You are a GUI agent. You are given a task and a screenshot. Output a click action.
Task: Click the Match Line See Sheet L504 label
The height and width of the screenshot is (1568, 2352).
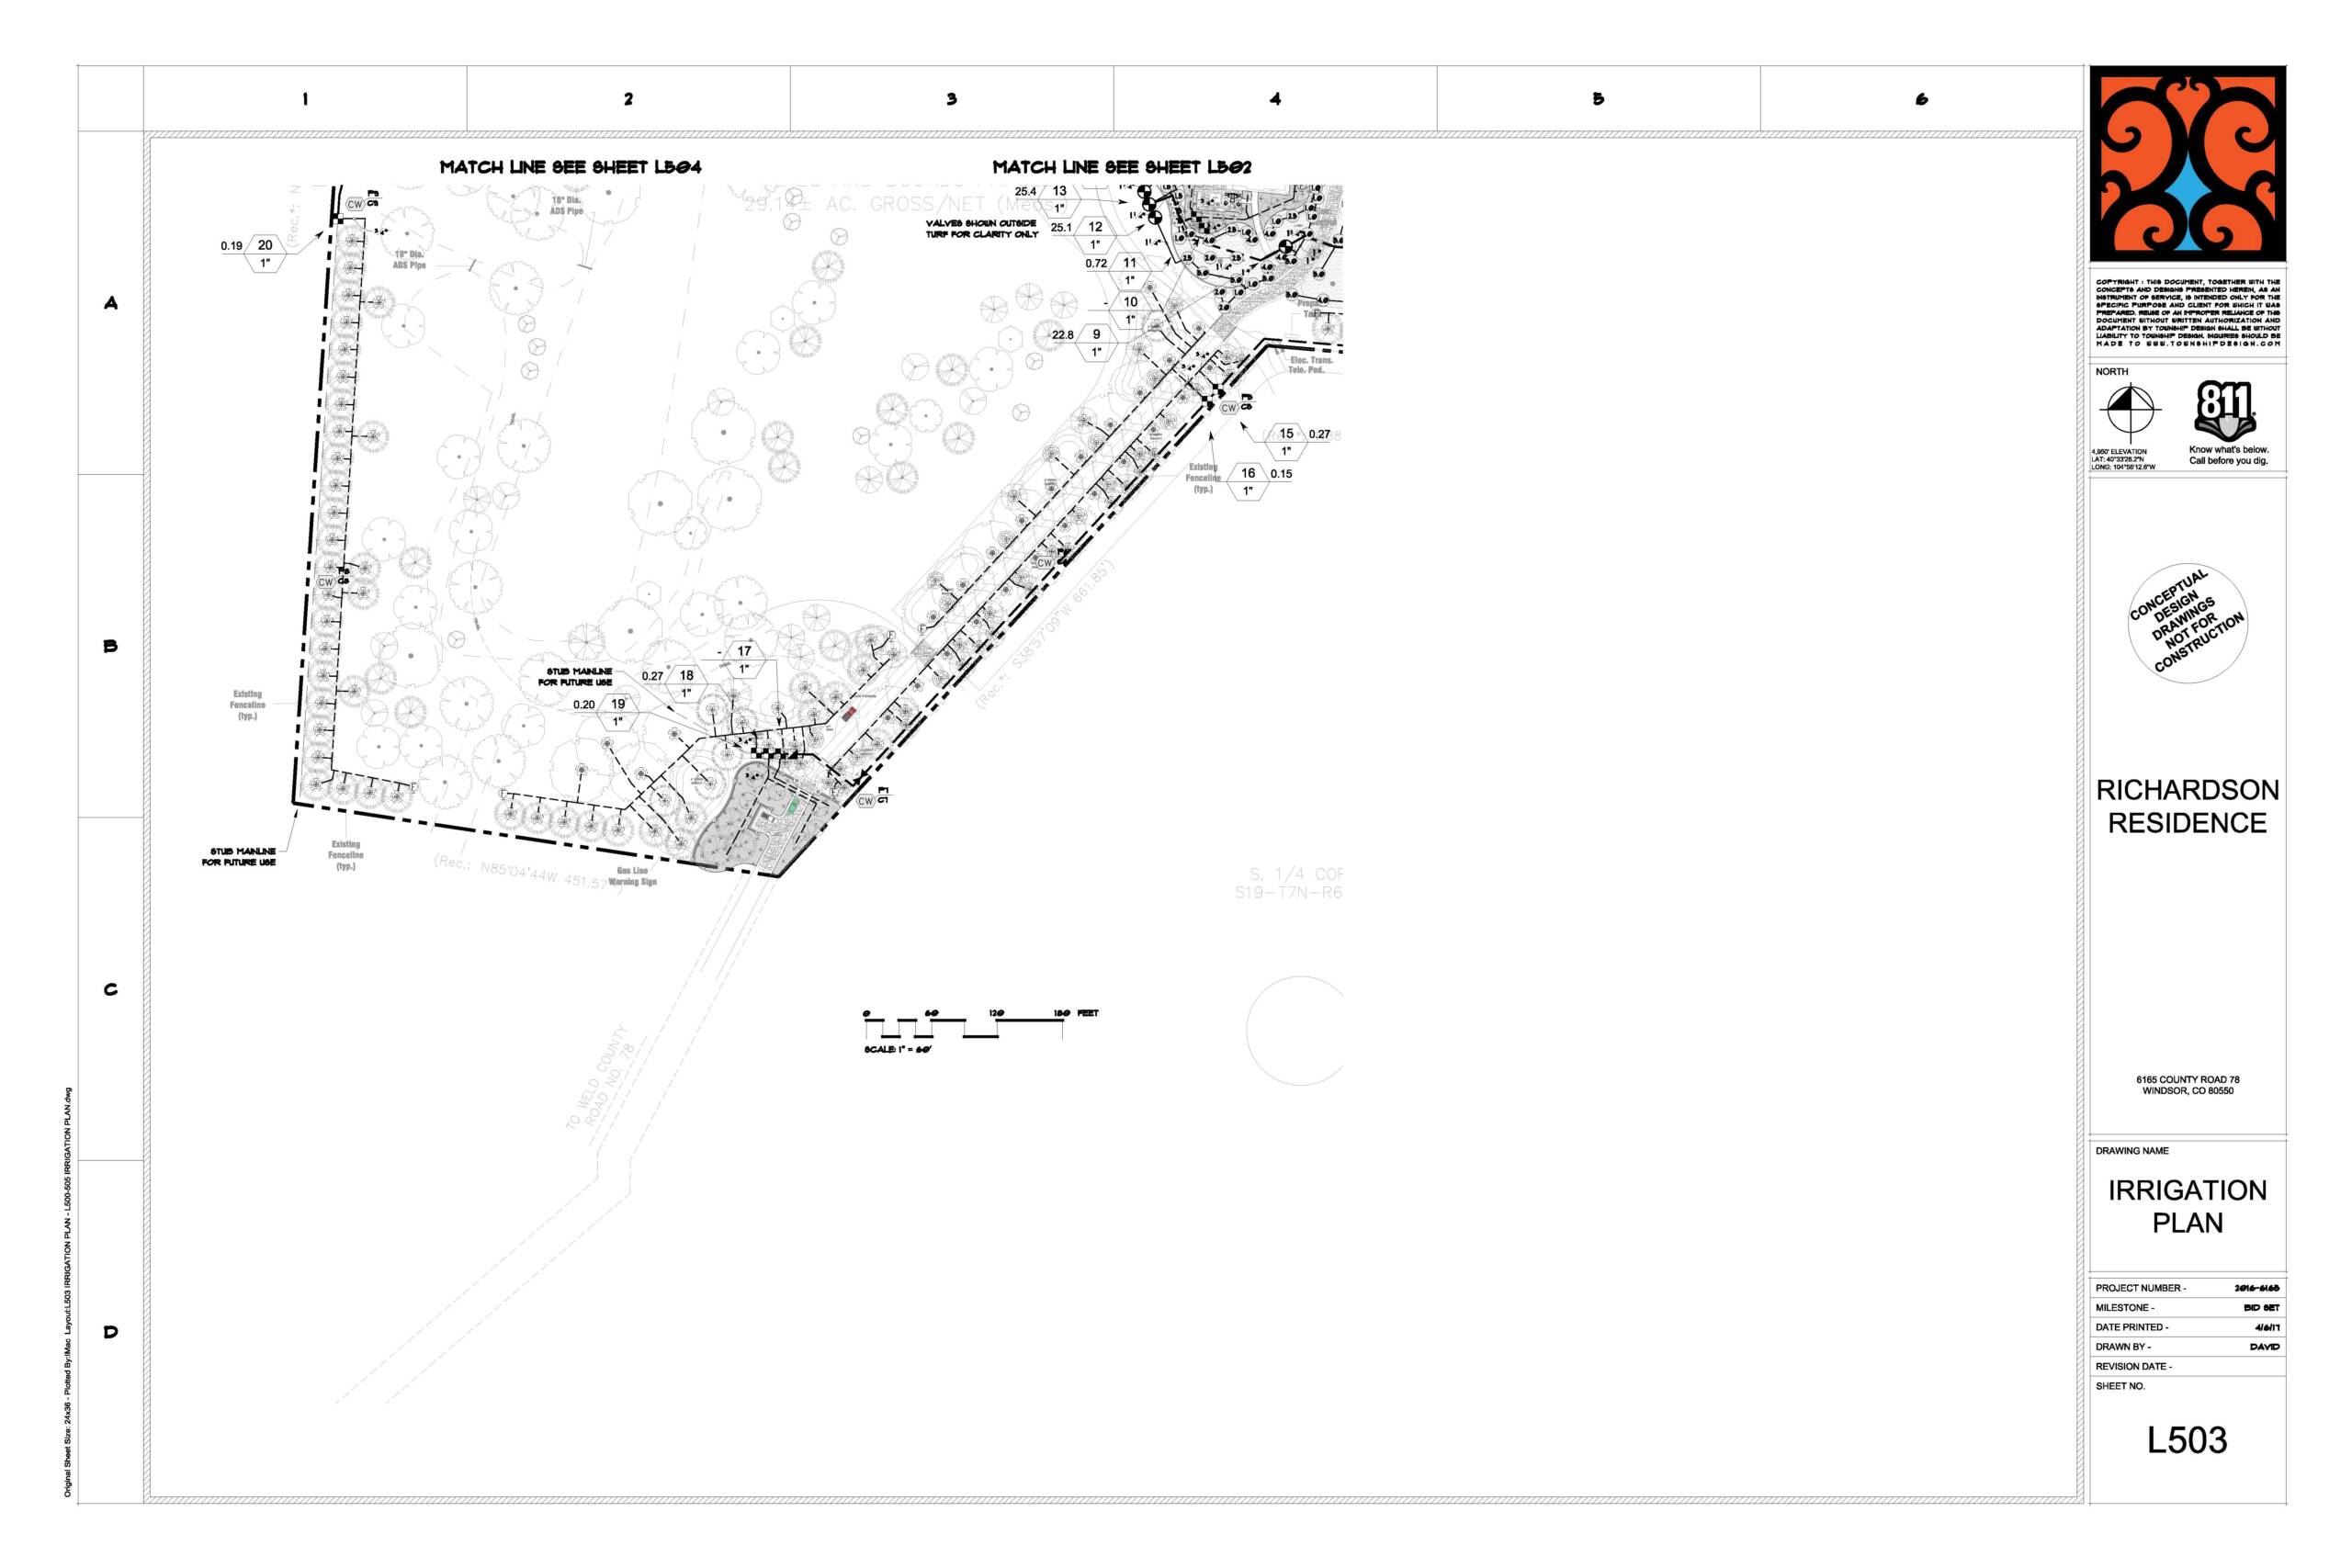(570, 167)
